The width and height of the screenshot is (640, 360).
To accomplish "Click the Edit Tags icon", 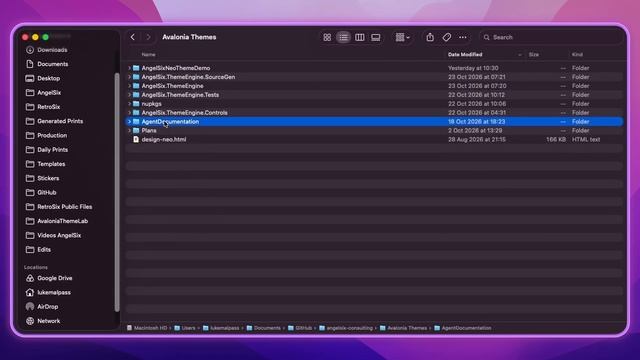I will [x=447, y=37].
